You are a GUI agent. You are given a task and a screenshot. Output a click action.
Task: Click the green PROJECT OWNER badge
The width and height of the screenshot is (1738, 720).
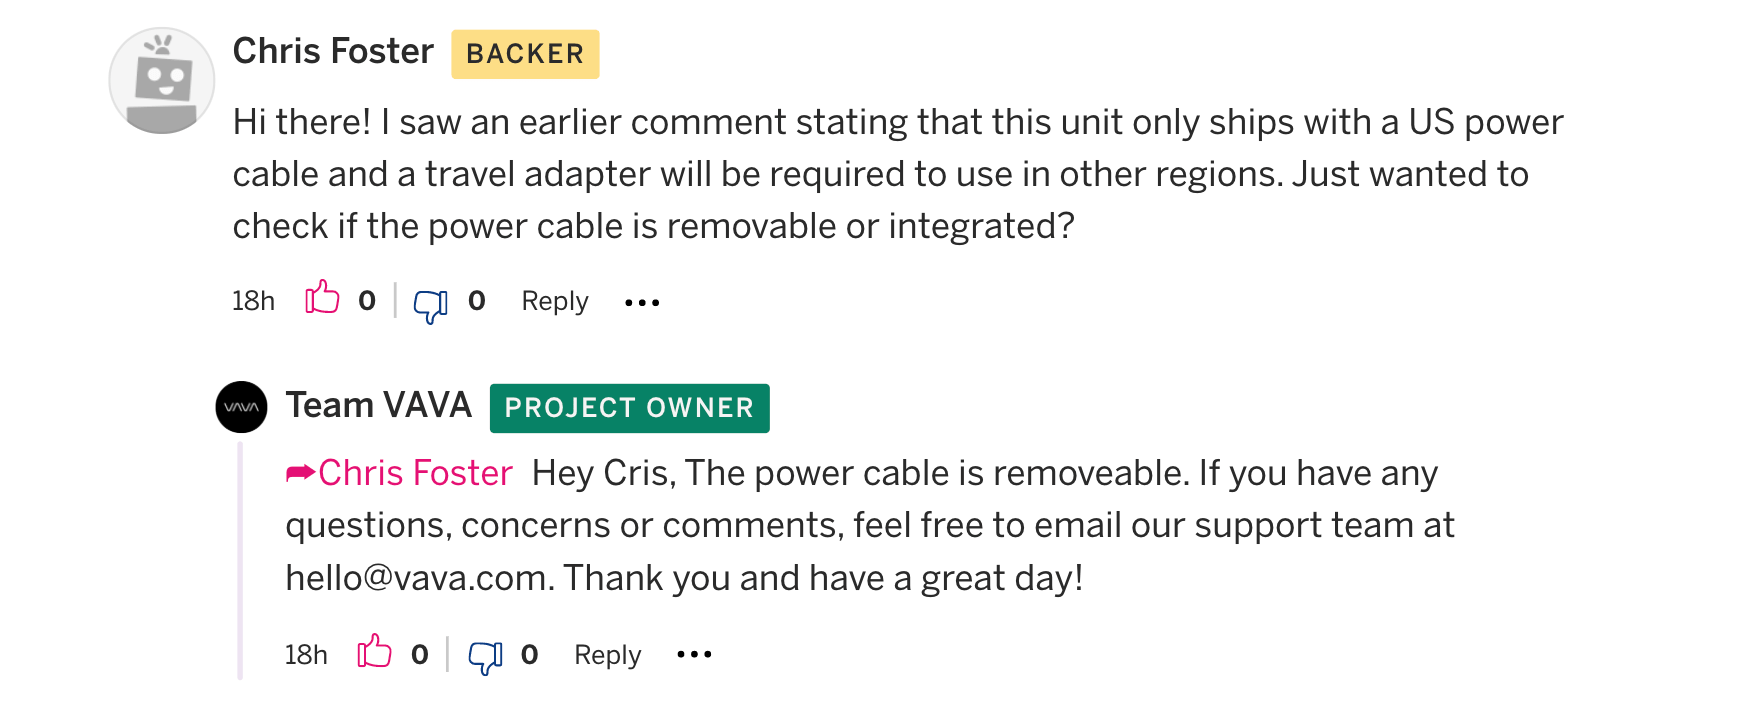coord(629,408)
